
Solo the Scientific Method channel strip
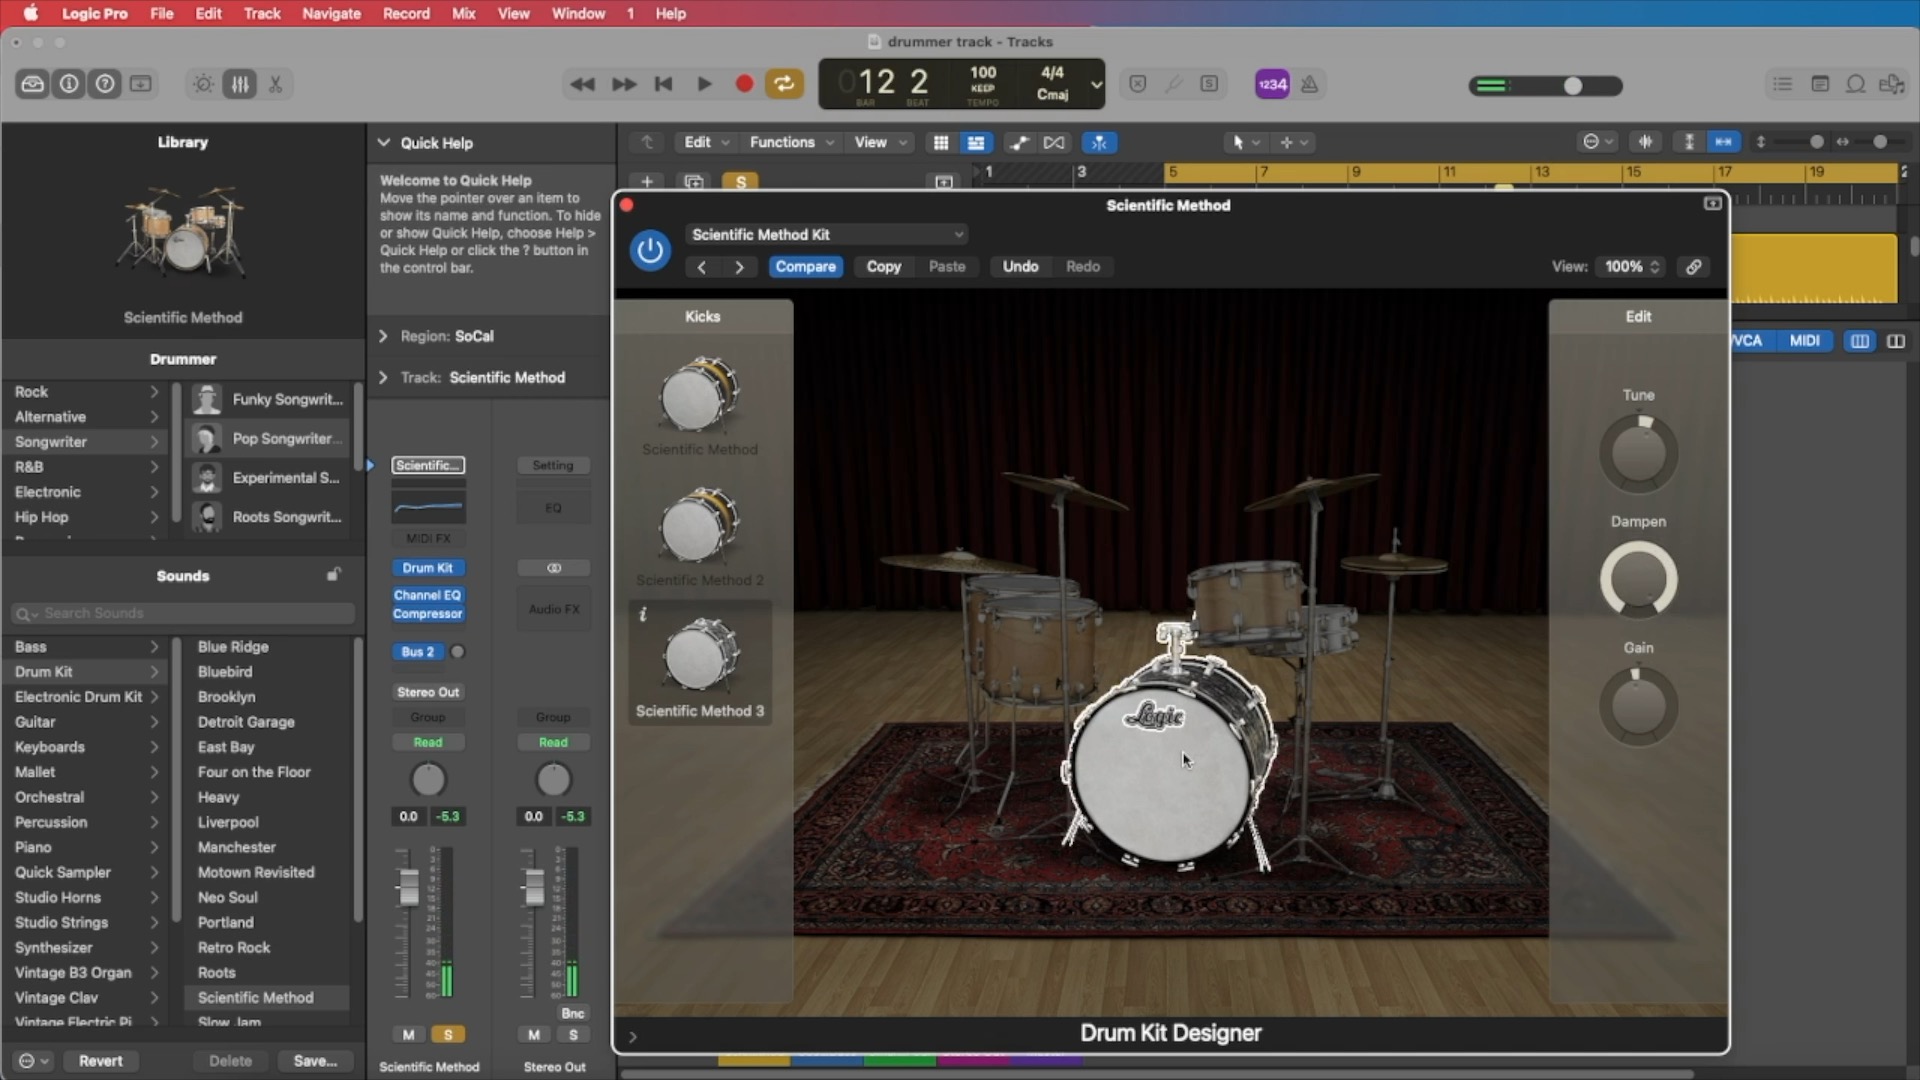pyautogui.click(x=448, y=1034)
